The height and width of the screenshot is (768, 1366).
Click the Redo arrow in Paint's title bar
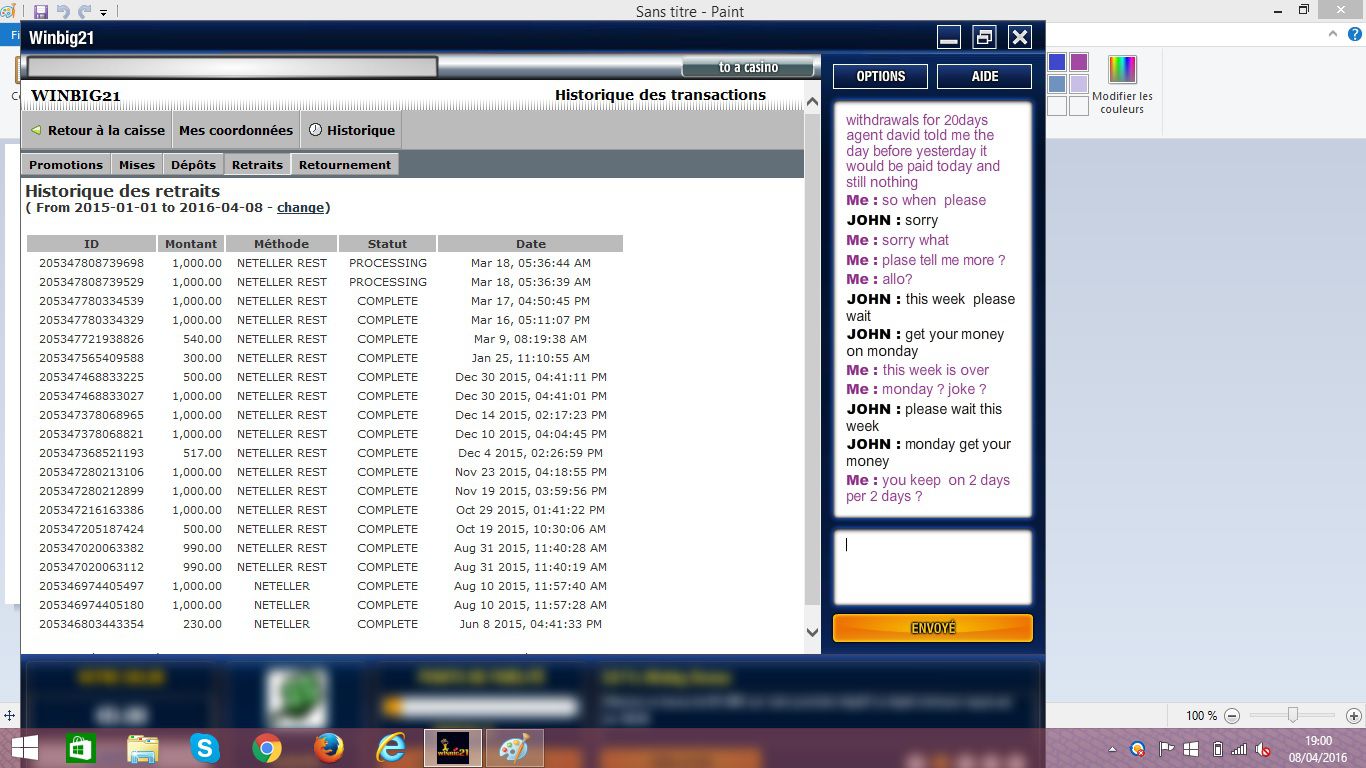pyautogui.click(x=84, y=12)
